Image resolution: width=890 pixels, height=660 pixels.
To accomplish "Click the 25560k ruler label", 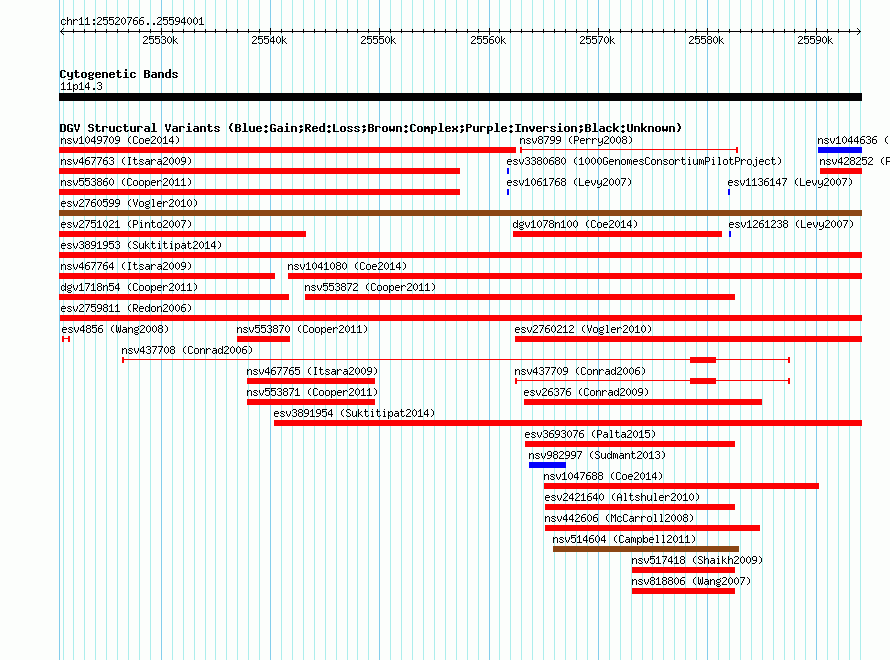I will [x=488, y=40].
